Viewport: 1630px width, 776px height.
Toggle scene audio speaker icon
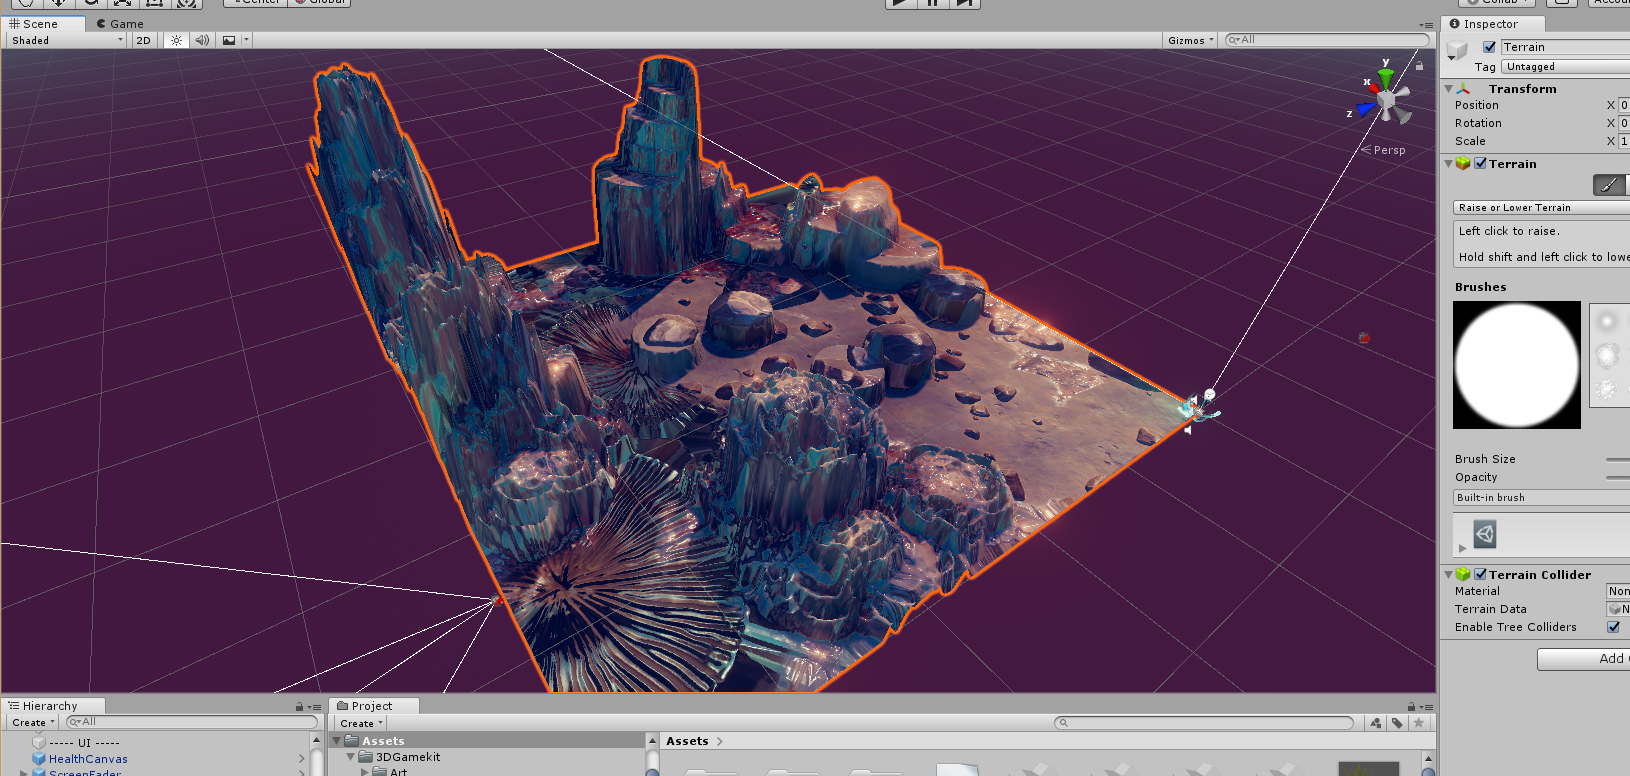[x=202, y=40]
